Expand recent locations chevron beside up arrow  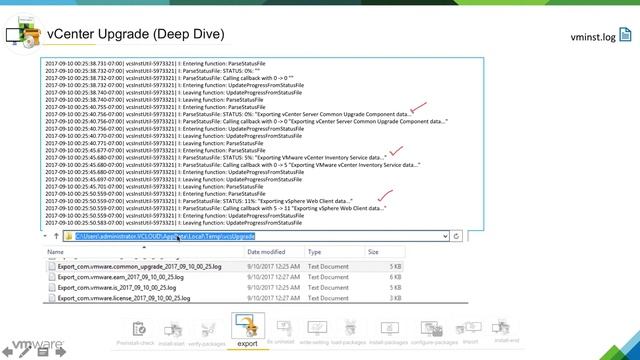click(x=45, y=236)
